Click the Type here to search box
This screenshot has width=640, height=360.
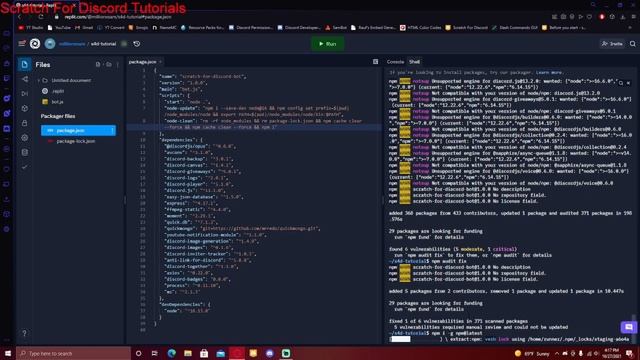[x=73, y=353]
